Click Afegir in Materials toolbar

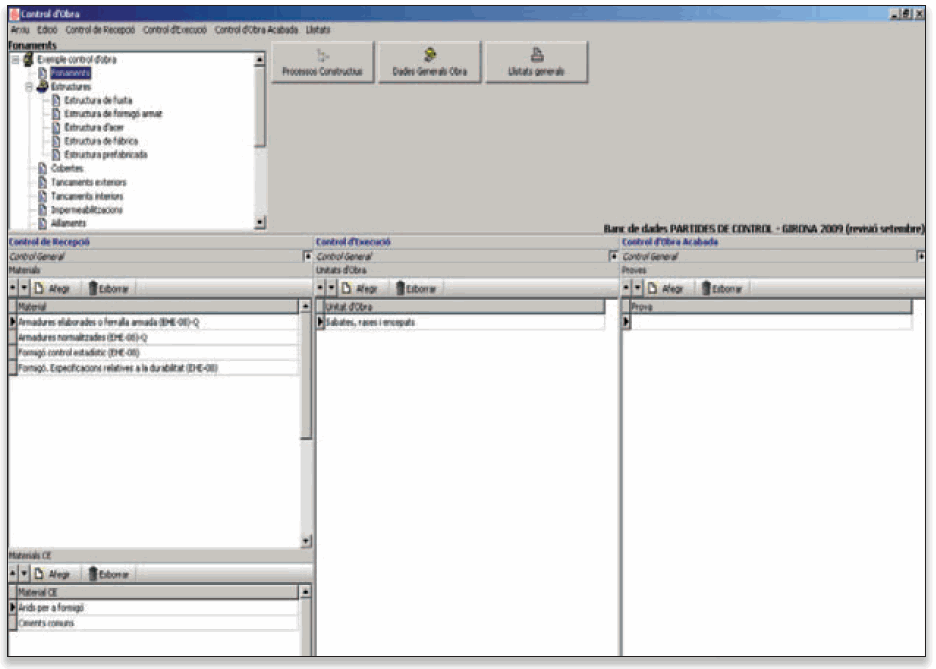pyautogui.click(x=54, y=288)
